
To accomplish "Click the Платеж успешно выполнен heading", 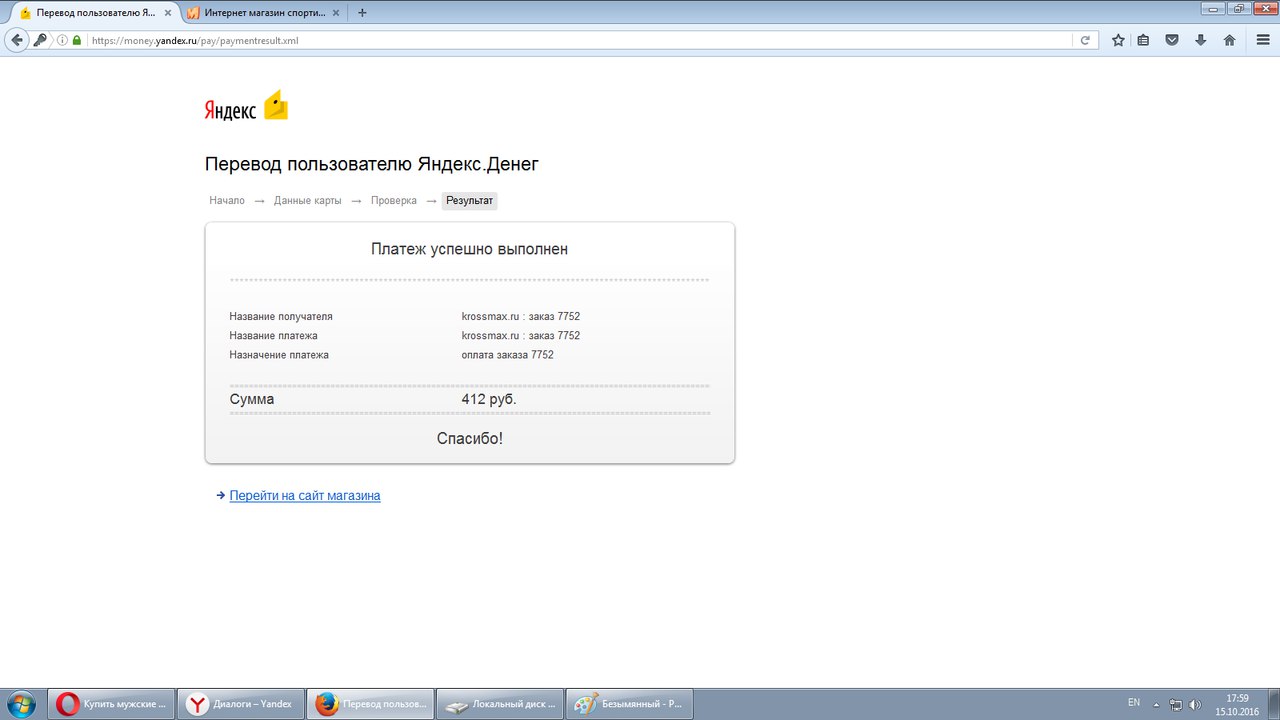I will 469,249.
